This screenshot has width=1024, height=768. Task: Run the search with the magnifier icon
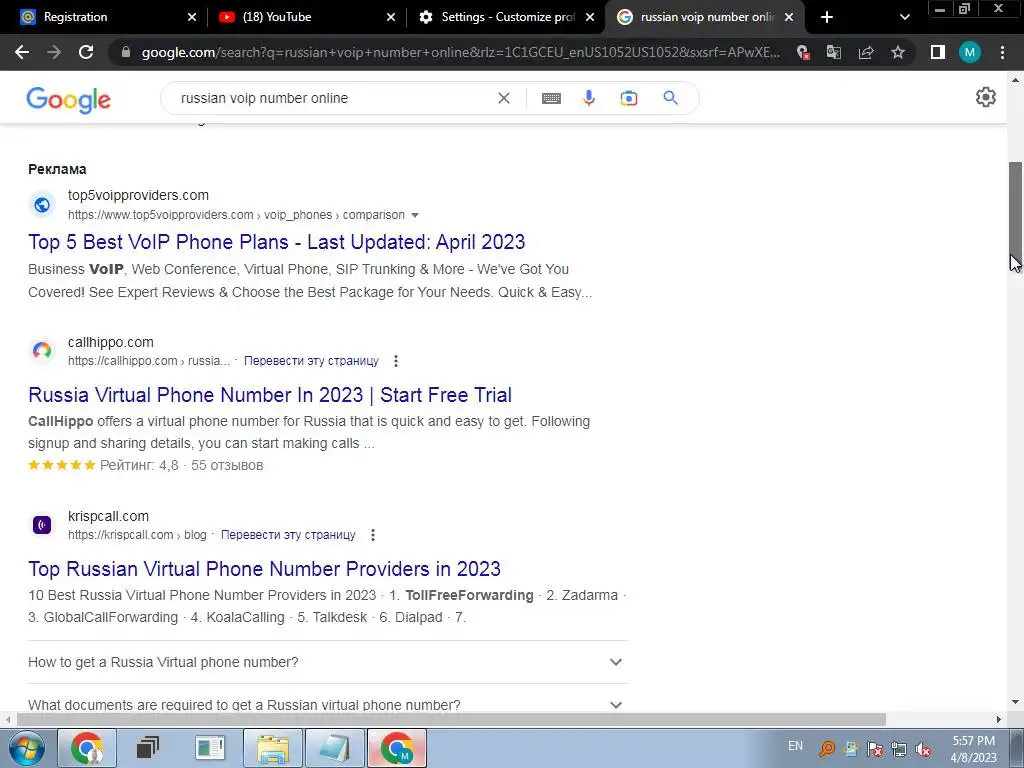pos(670,98)
